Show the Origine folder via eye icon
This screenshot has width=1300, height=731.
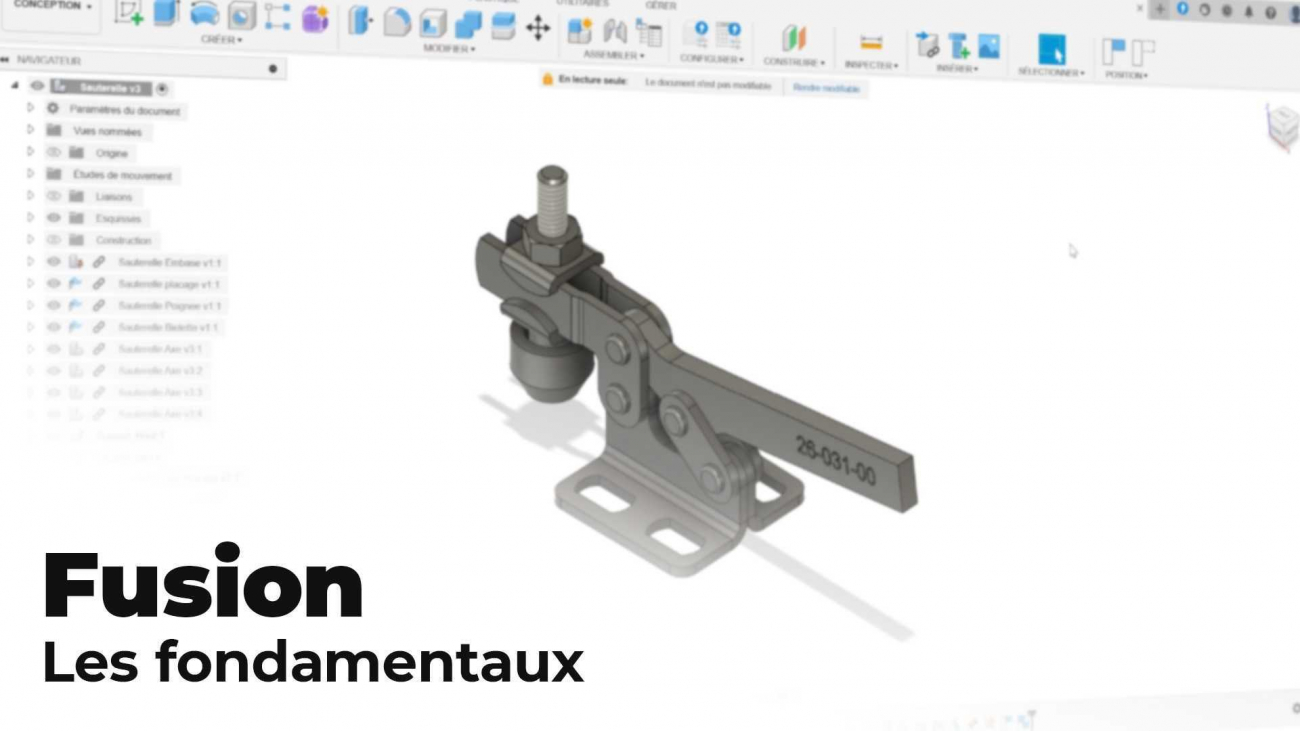pyautogui.click(x=54, y=153)
